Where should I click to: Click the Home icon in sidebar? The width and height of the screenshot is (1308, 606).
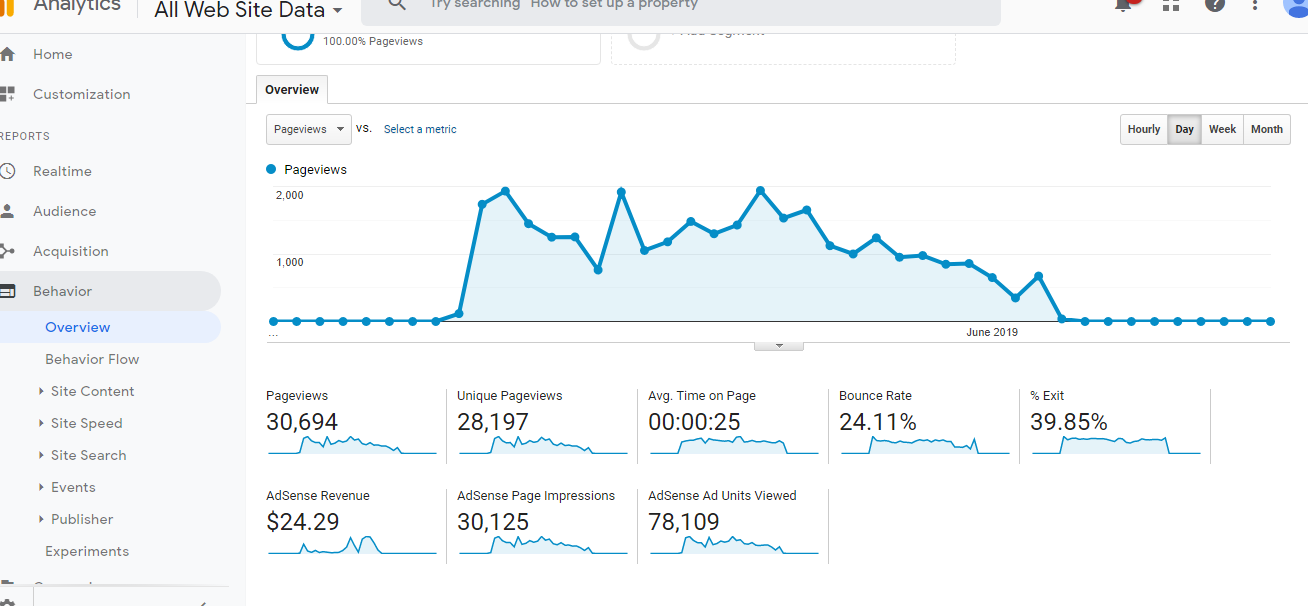click(8, 54)
